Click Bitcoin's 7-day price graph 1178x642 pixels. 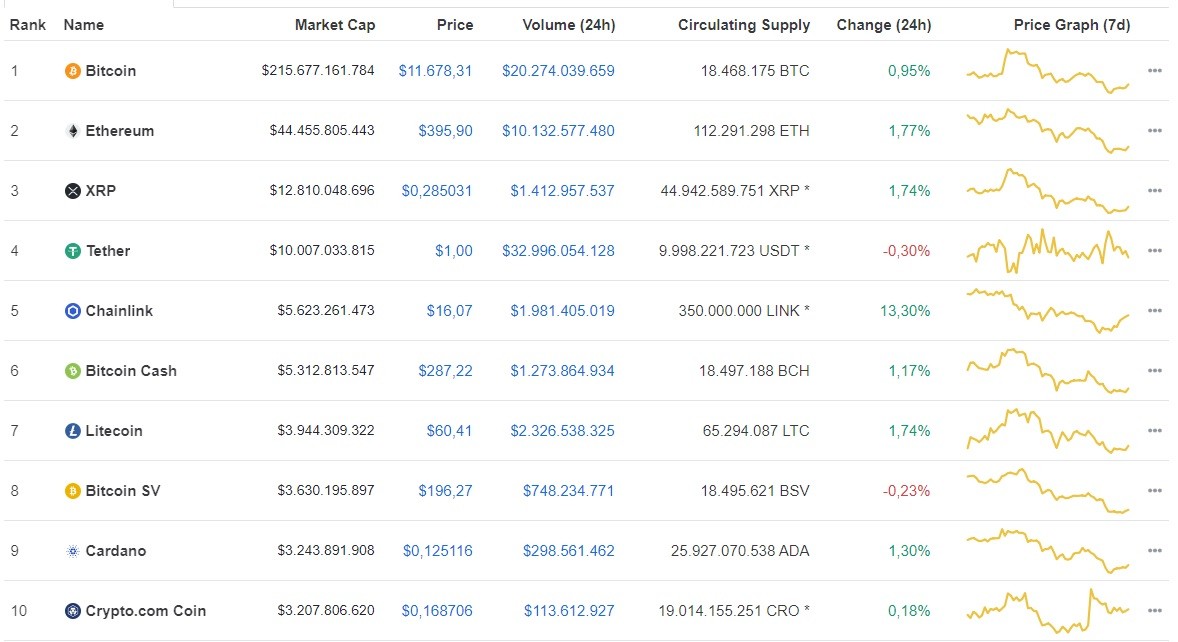(1046, 71)
